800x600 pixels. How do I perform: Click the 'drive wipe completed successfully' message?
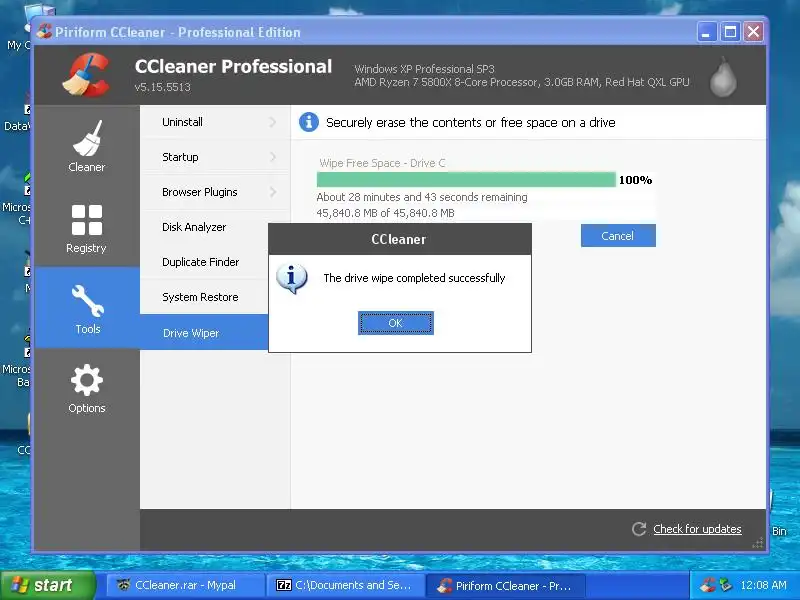414,278
